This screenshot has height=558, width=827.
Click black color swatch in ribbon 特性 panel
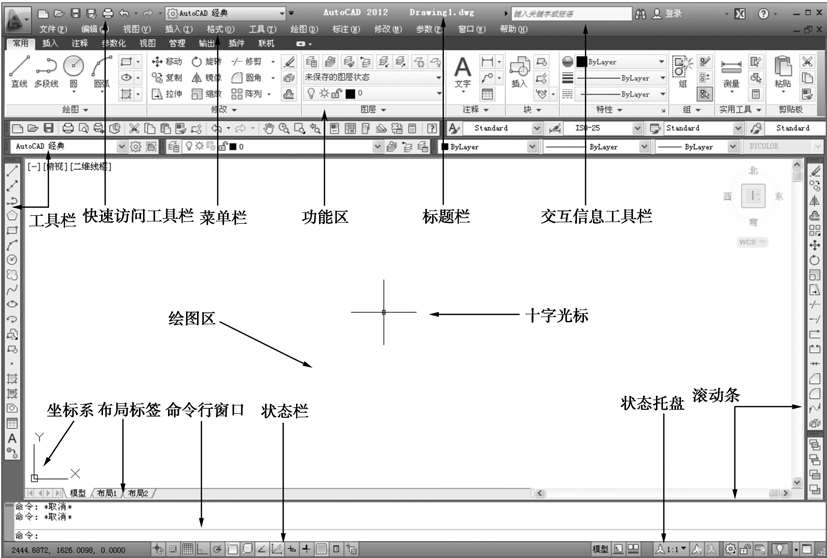point(581,62)
